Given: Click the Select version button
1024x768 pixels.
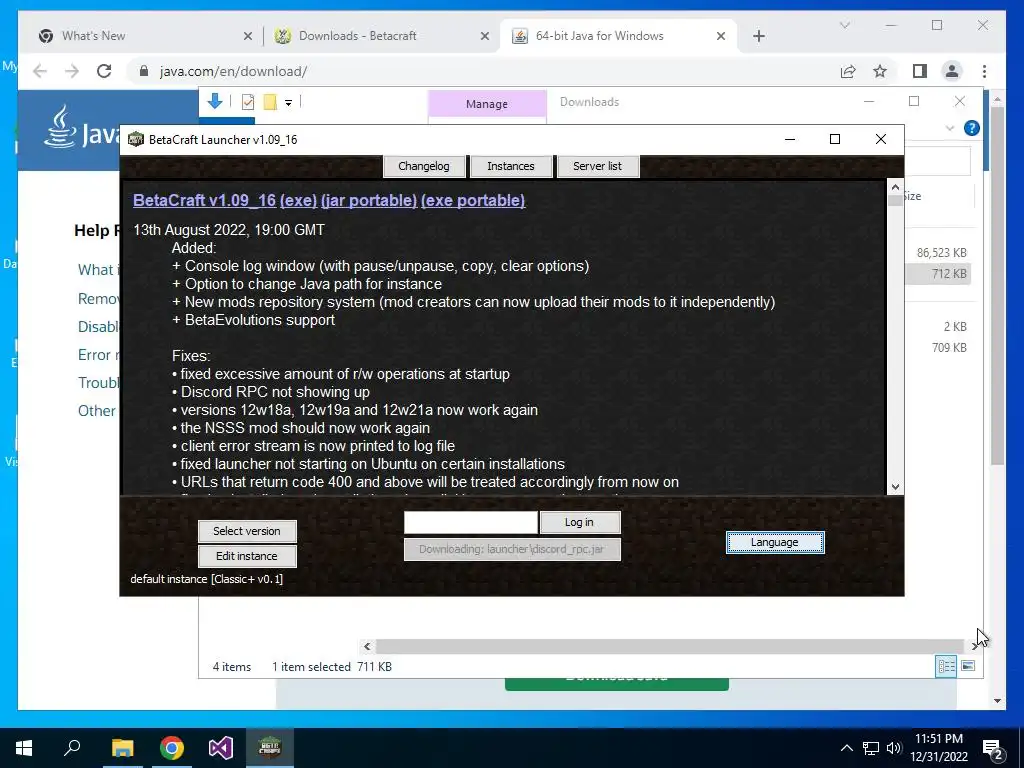Looking at the screenshot, I should (247, 531).
